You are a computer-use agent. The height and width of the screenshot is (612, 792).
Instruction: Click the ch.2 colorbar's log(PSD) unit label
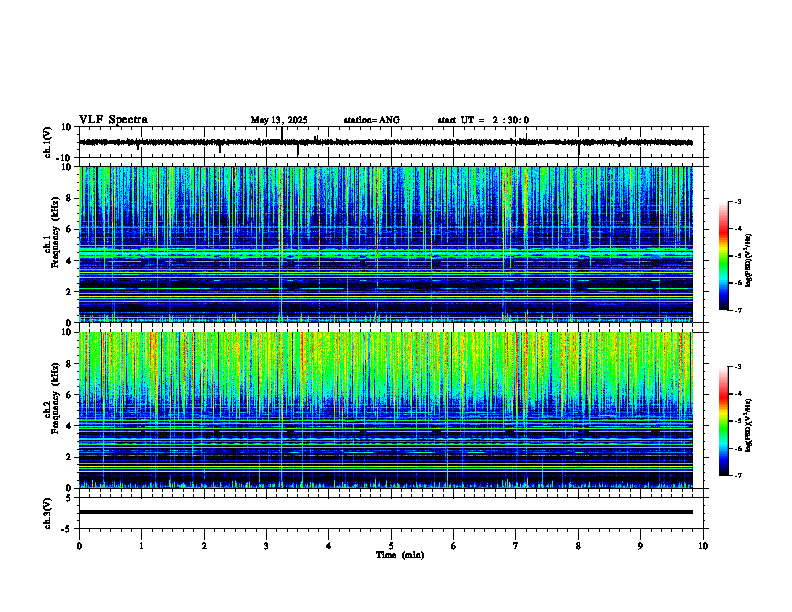pyautogui.click(x=749, y=425)
